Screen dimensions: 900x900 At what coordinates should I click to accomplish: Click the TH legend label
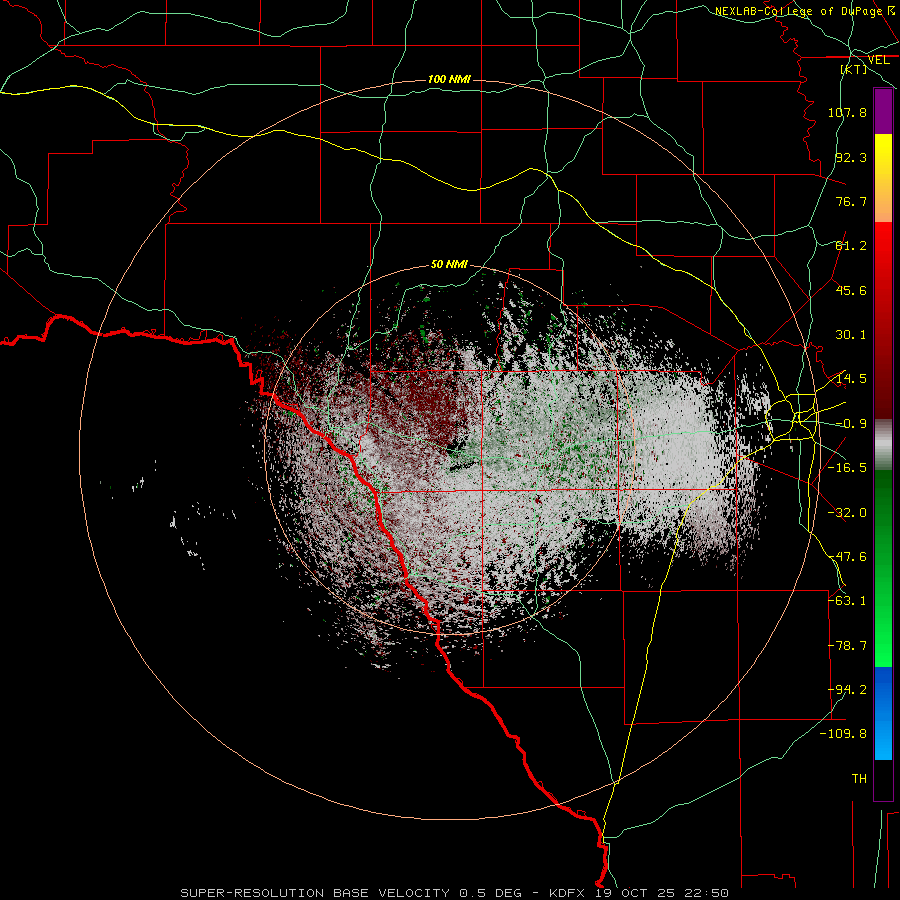click(859, 779)
